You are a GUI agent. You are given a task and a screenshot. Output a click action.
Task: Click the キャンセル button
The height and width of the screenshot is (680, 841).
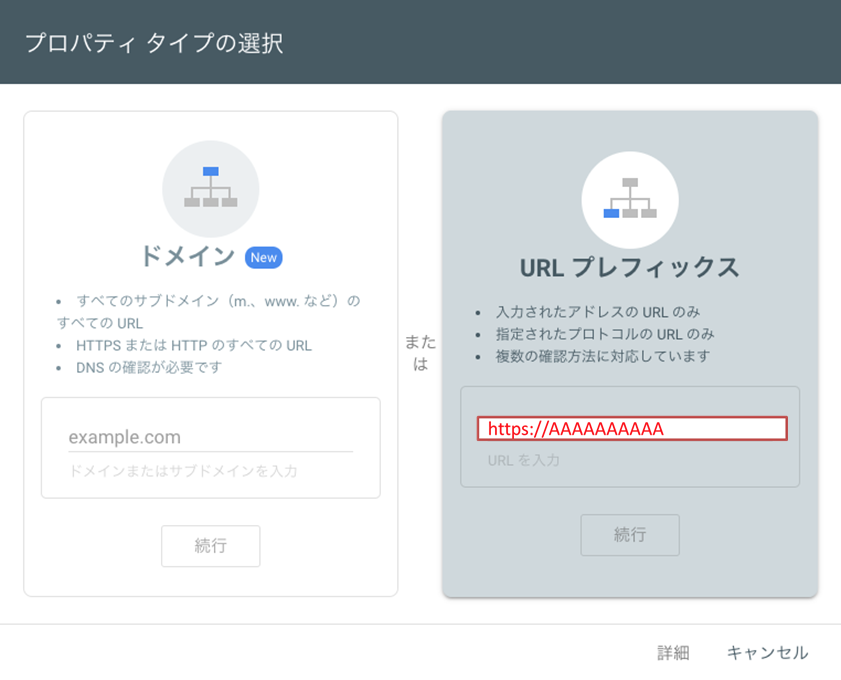pos(767,653)
